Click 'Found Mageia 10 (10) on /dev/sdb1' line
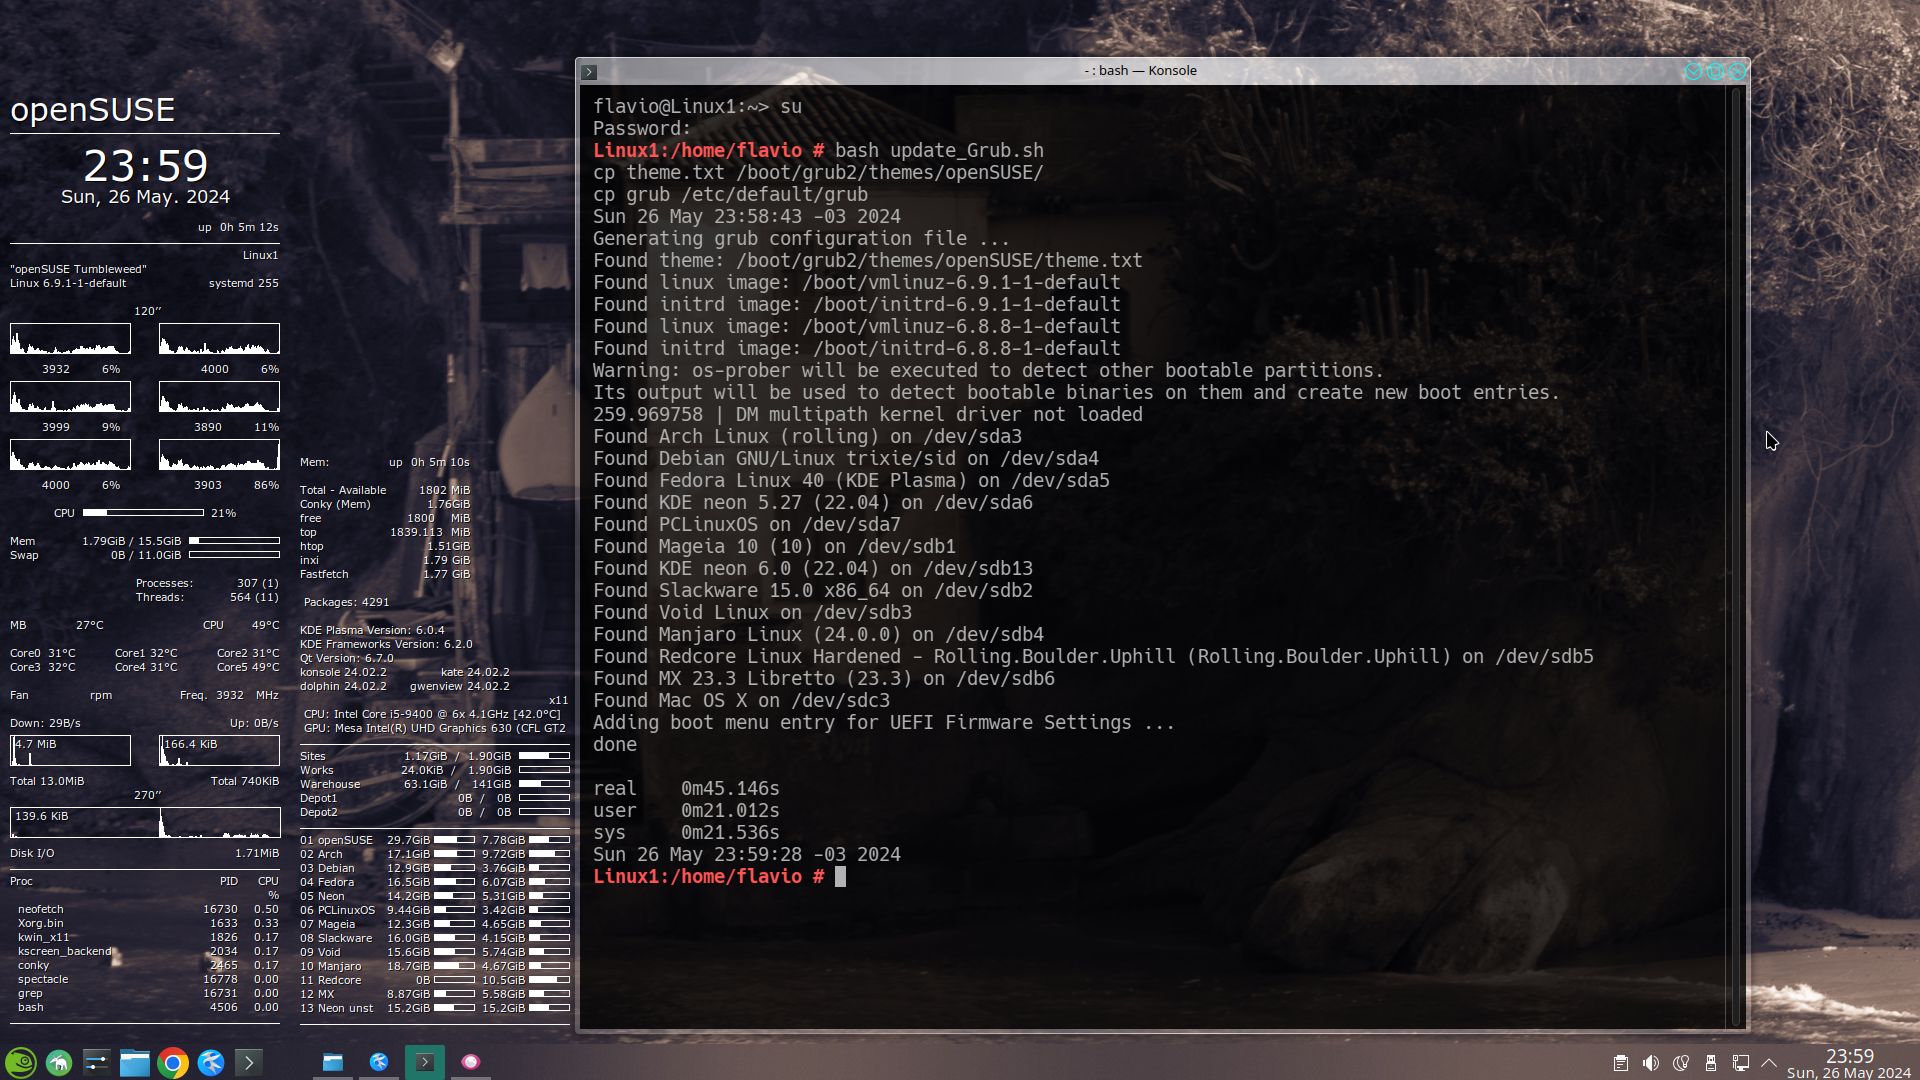 (x=774, y=547)
